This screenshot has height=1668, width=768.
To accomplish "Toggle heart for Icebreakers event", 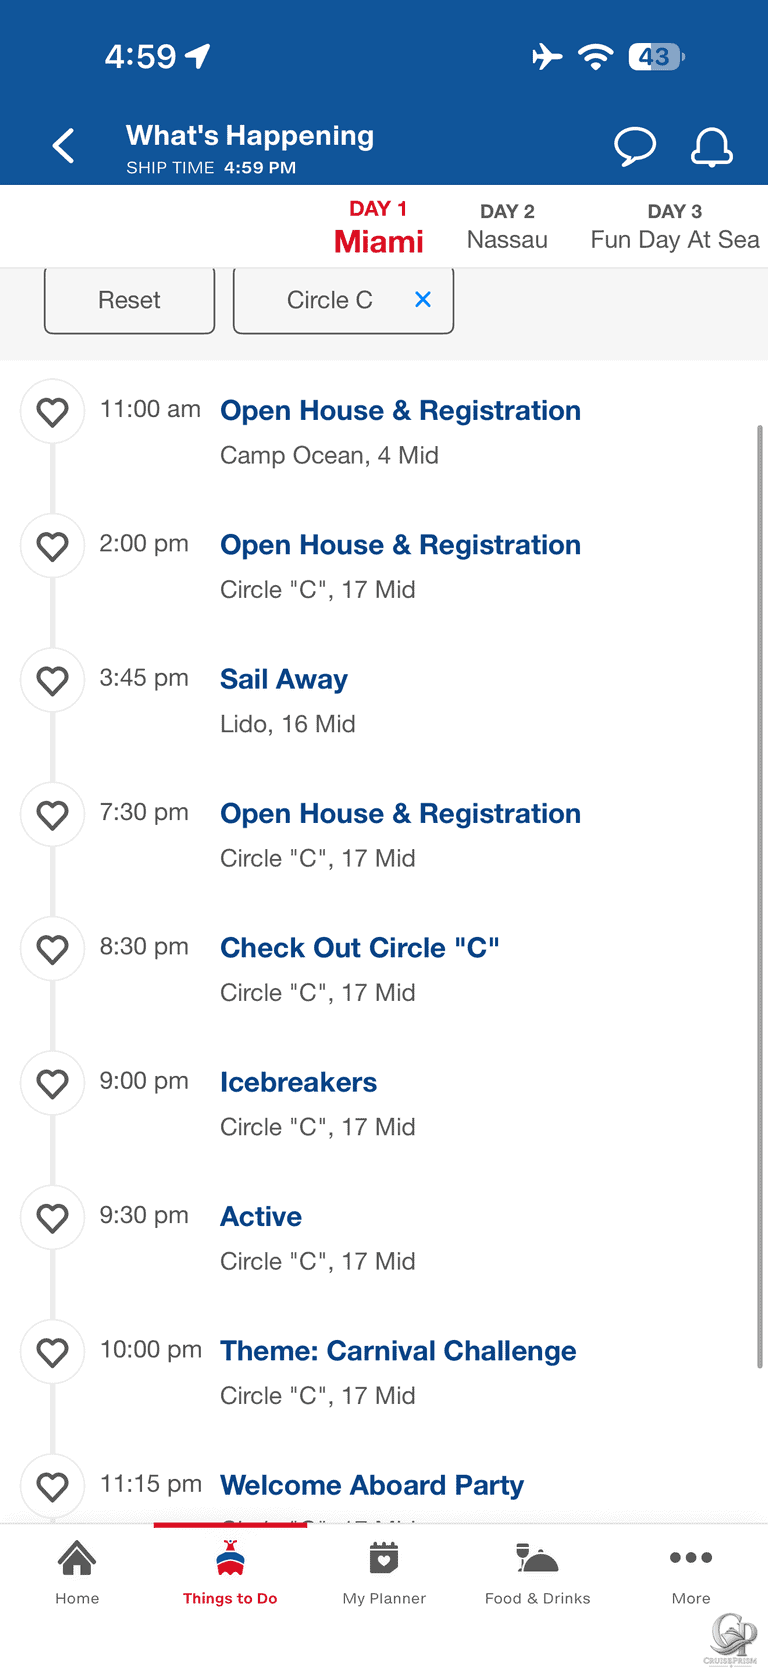I will click(x=53, y=1084).
